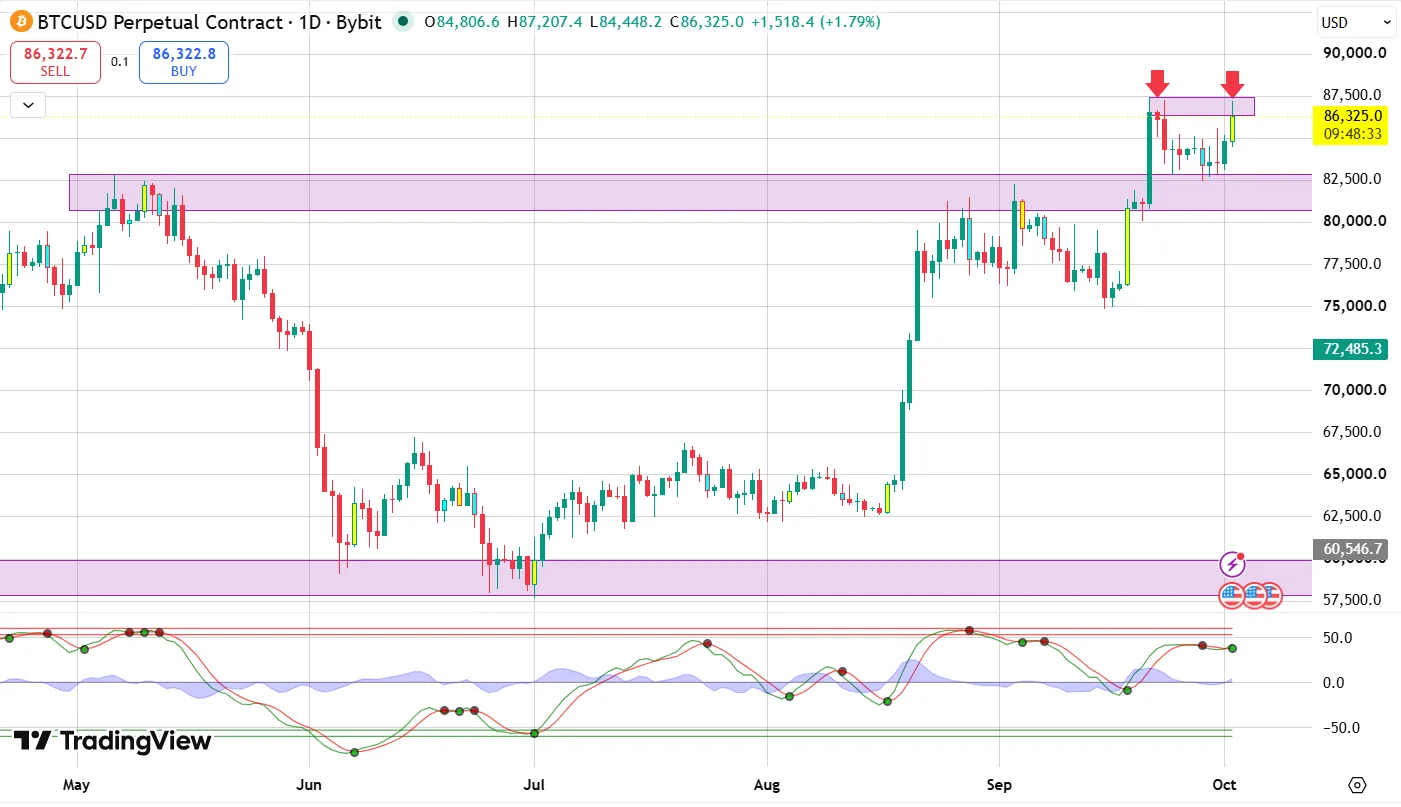Open the leftmost US flag economic event
This screenshot has width=1401, height=807.
1231,597
